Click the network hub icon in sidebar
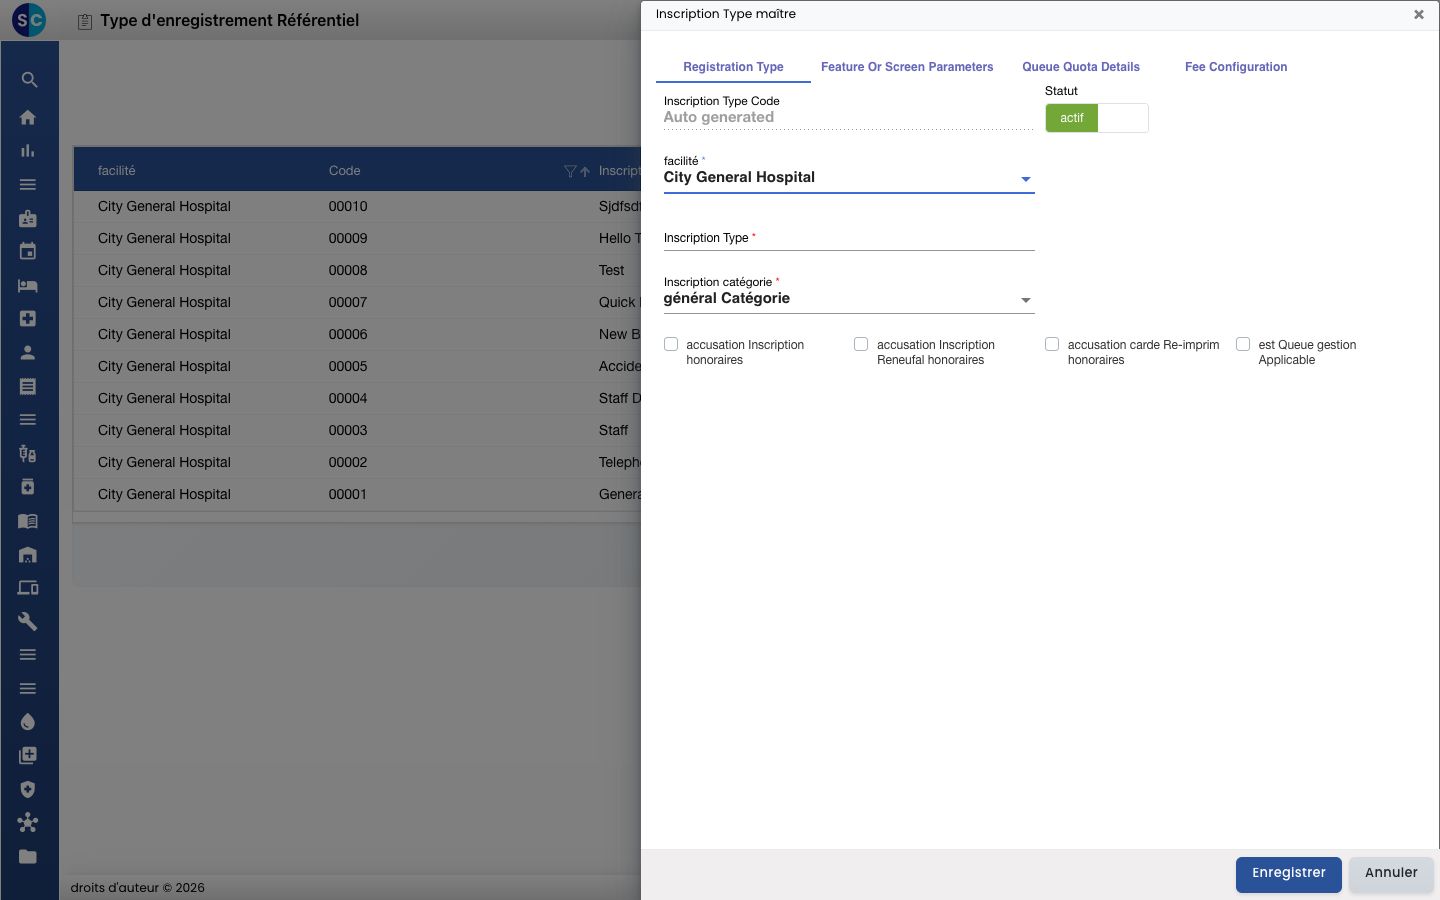The image size is (1440, 900). pos(28,823)
